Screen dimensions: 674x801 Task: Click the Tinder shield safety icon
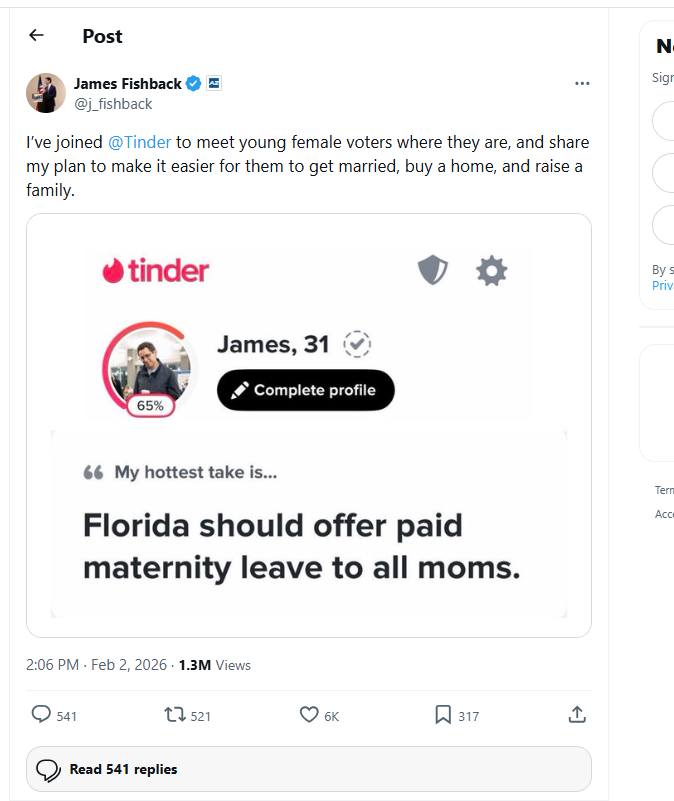click(432, 270)
